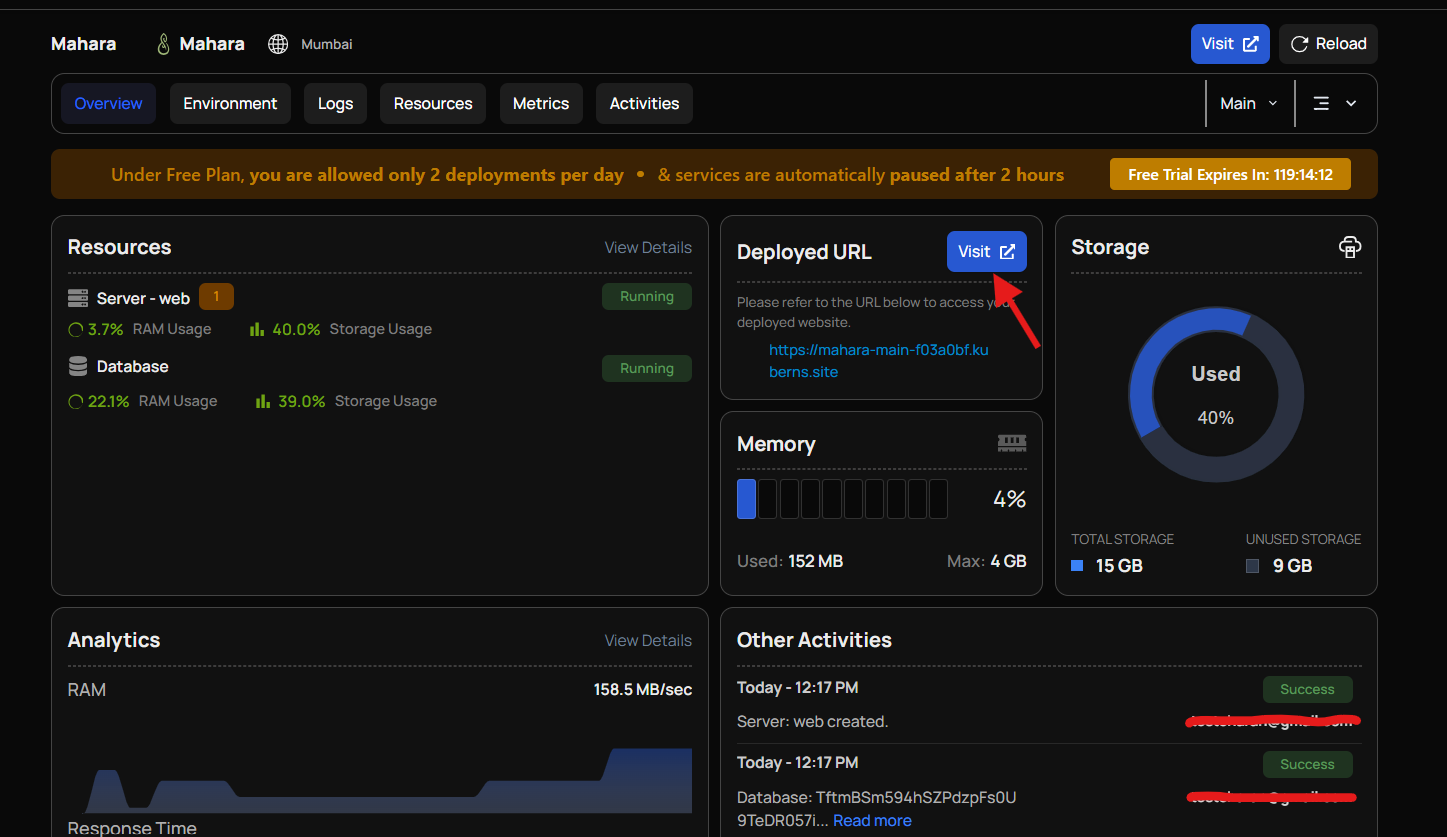
Task: Expand Read more on Database activity
Action: click(872, 820)
